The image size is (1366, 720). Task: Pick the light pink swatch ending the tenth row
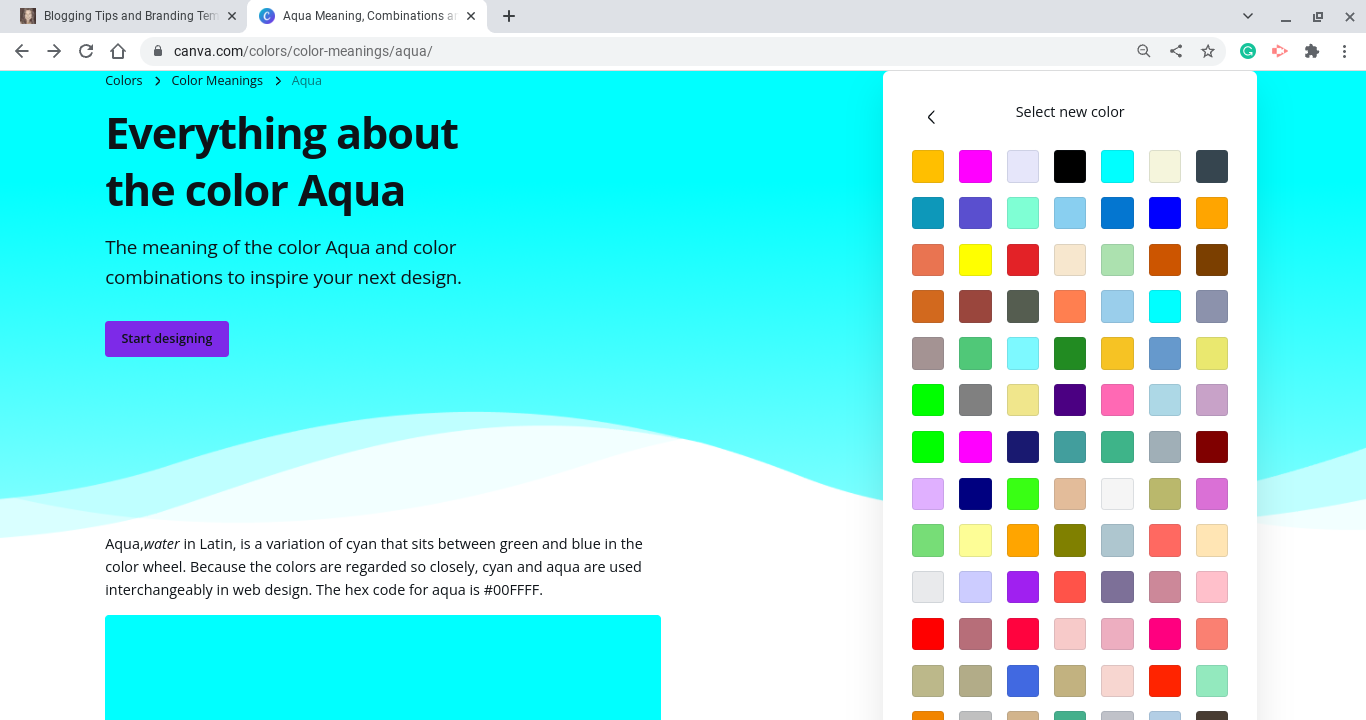point(1212,587)
